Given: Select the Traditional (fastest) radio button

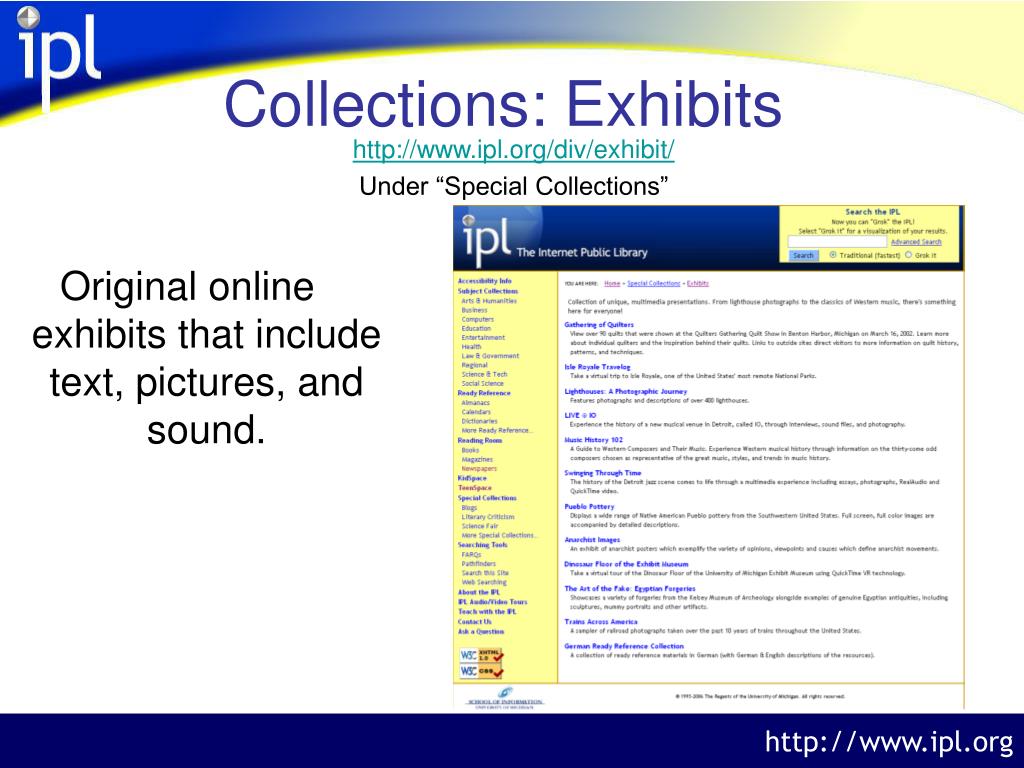Looking at the screenshot, I should pos(833,255).
